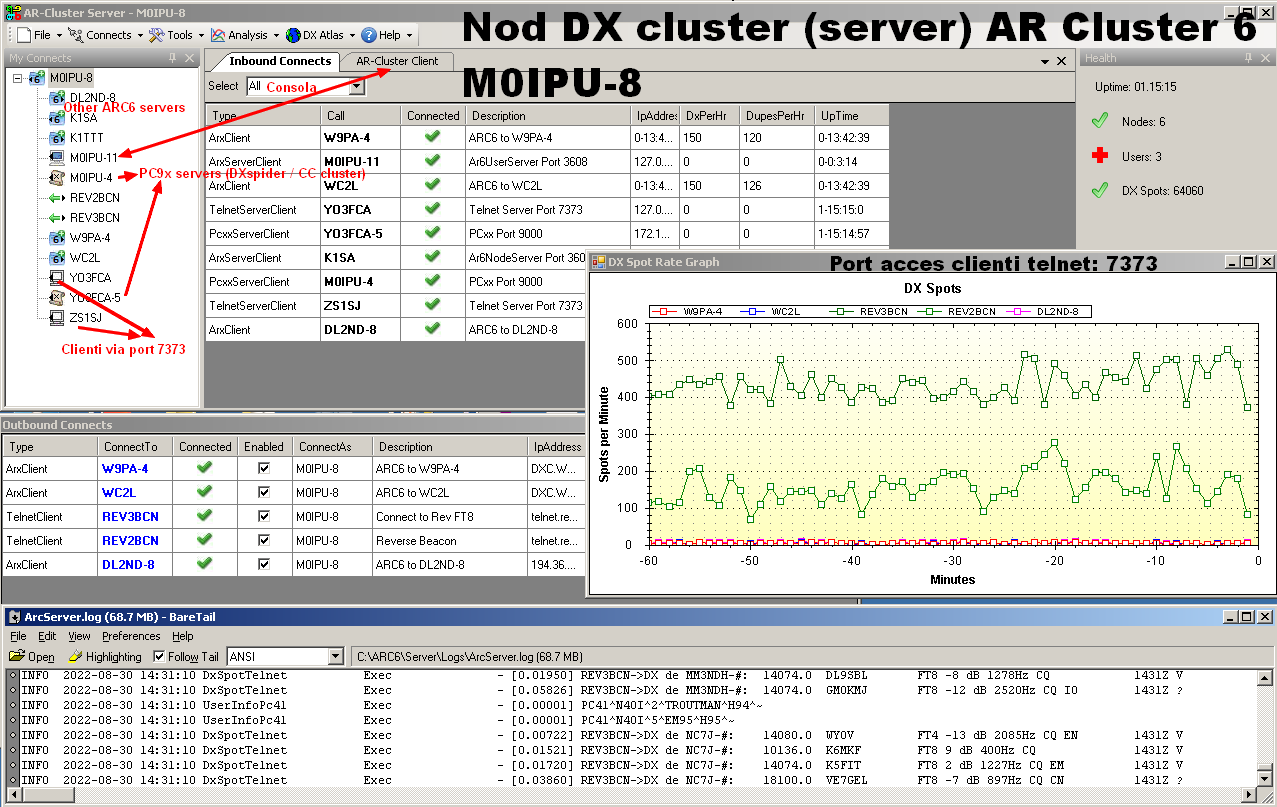1277x807 pixels.
Task: Open the Analysis toolbar dropdown
Action: 276,35
